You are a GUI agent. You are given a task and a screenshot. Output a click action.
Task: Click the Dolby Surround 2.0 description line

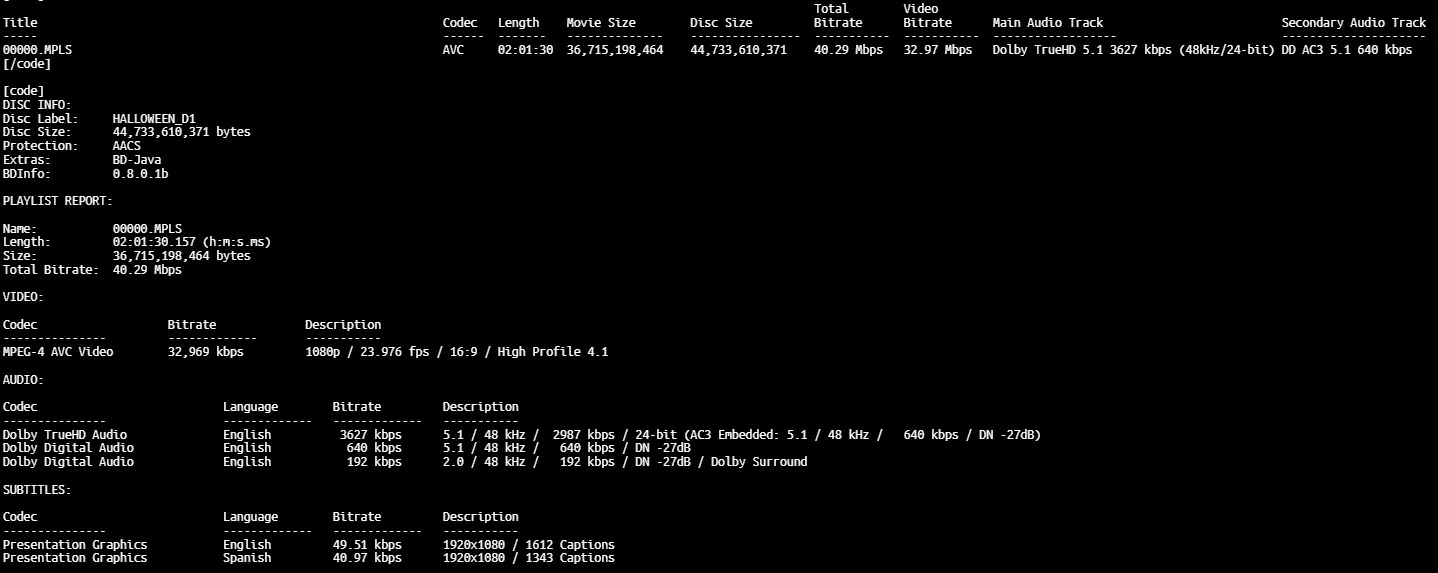click(625, 462)
